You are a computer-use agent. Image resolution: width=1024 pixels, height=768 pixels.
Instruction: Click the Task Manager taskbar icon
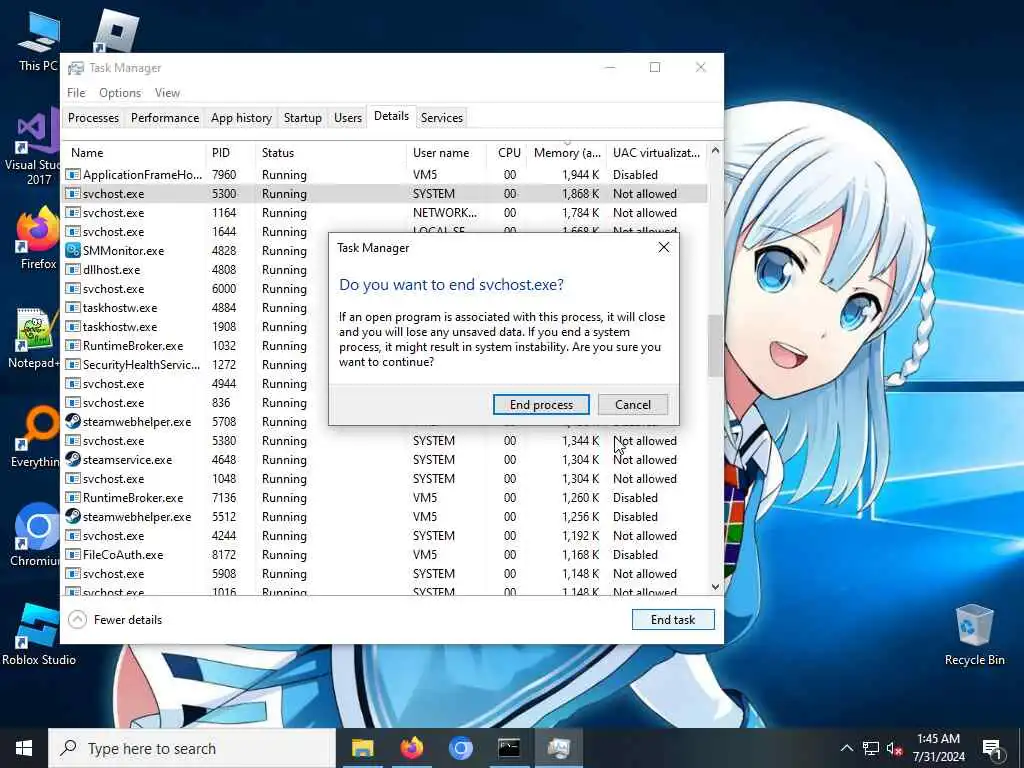click(x=558, y=748)
